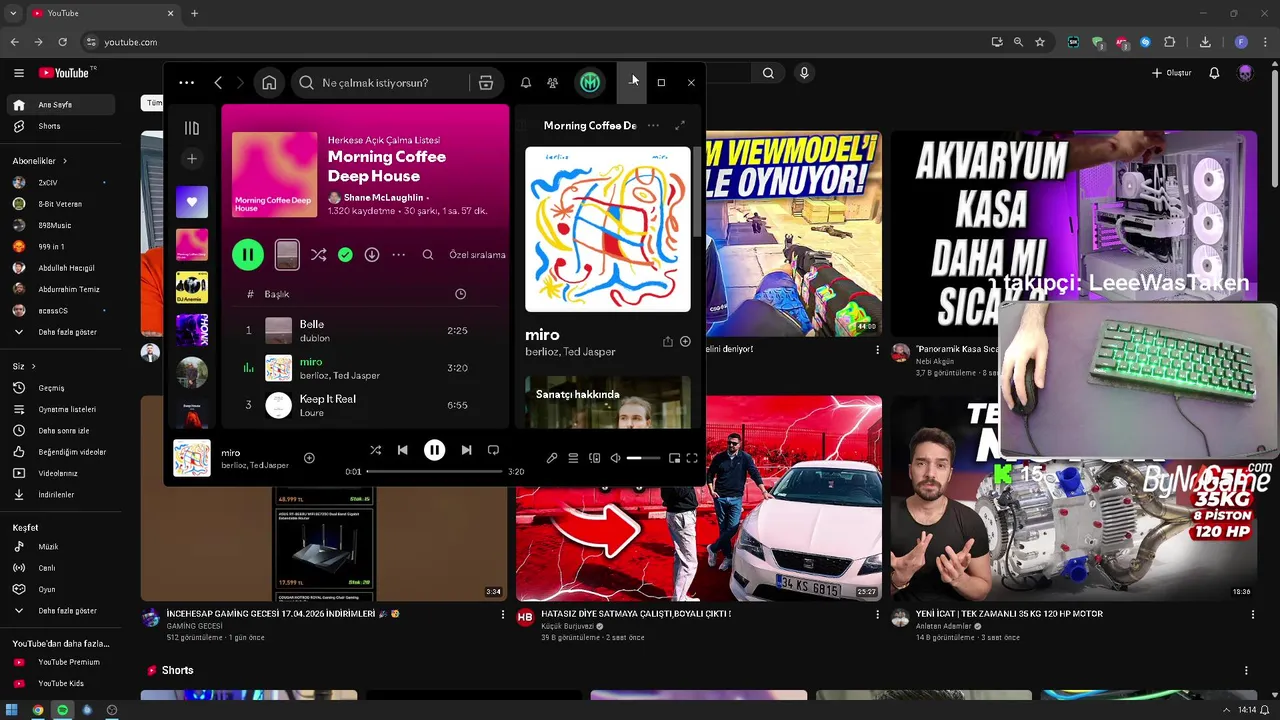Image resolution: width=1280 pixels, height=720 pixels.
Task: Seek along song progress bar
Action: [434, 472]
